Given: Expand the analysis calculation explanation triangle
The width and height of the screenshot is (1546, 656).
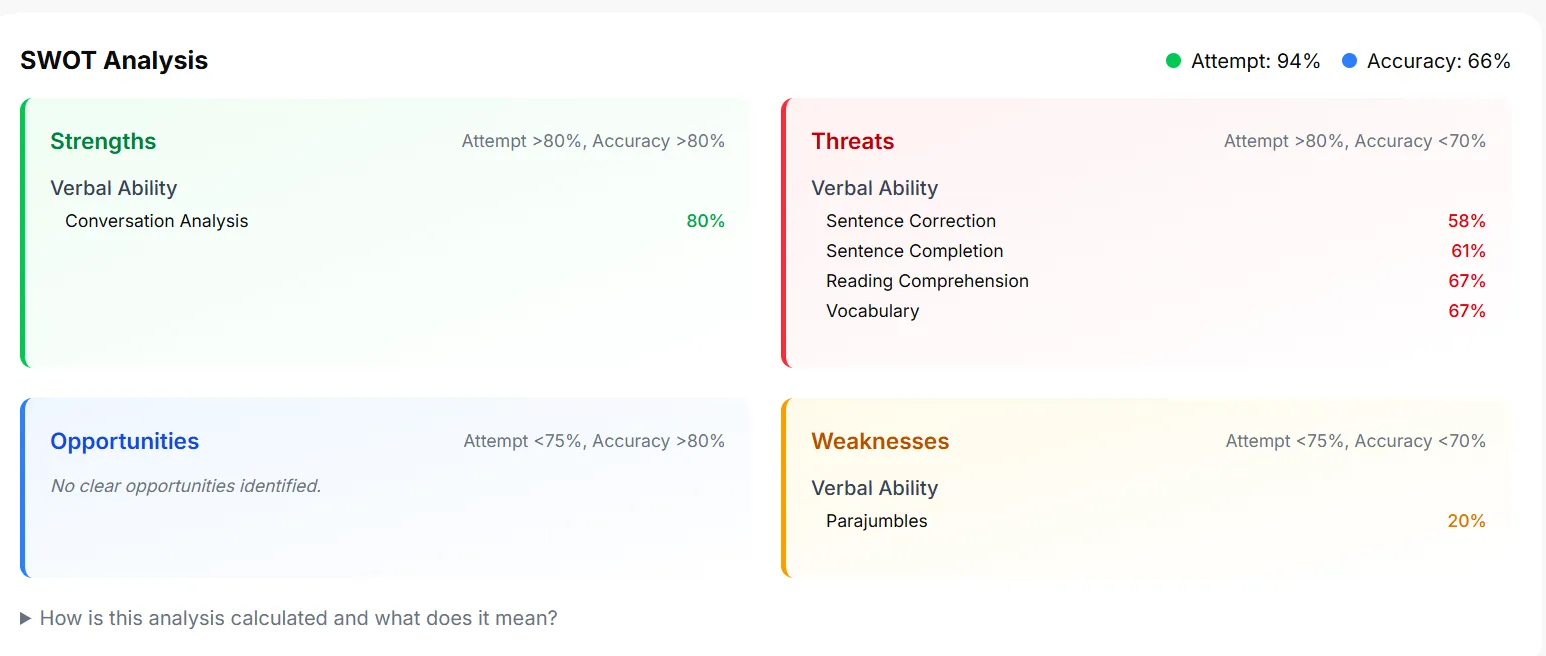Looking at the screenshot, I should (x=26, y=619).
